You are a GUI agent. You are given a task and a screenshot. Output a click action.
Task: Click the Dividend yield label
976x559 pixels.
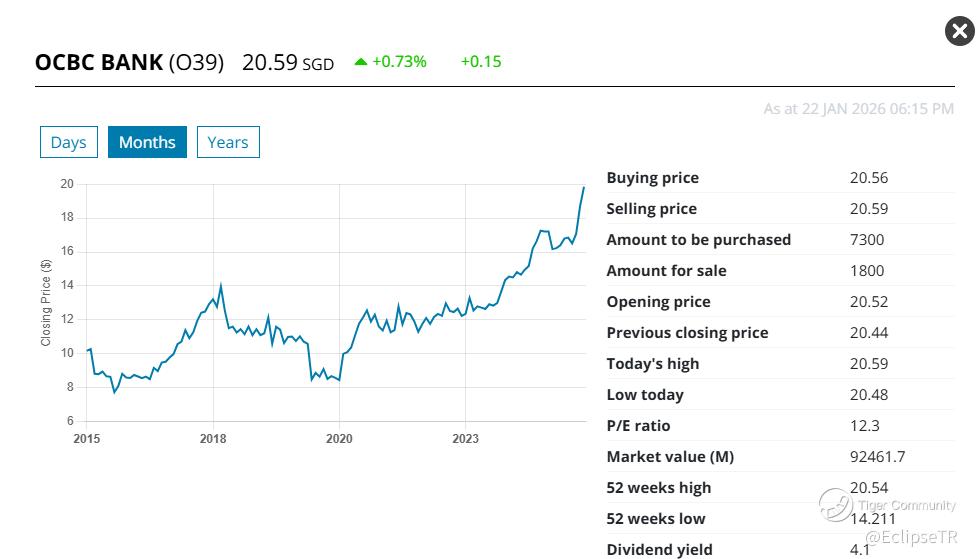[659, 549]
